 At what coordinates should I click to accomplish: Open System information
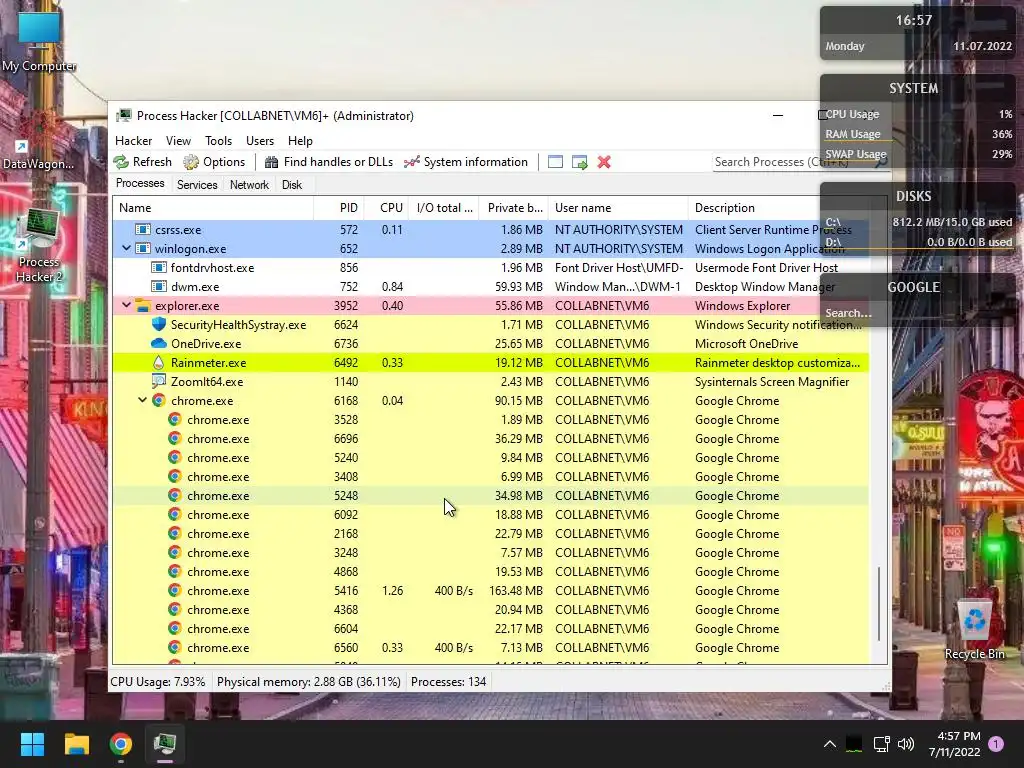[466, 162]
